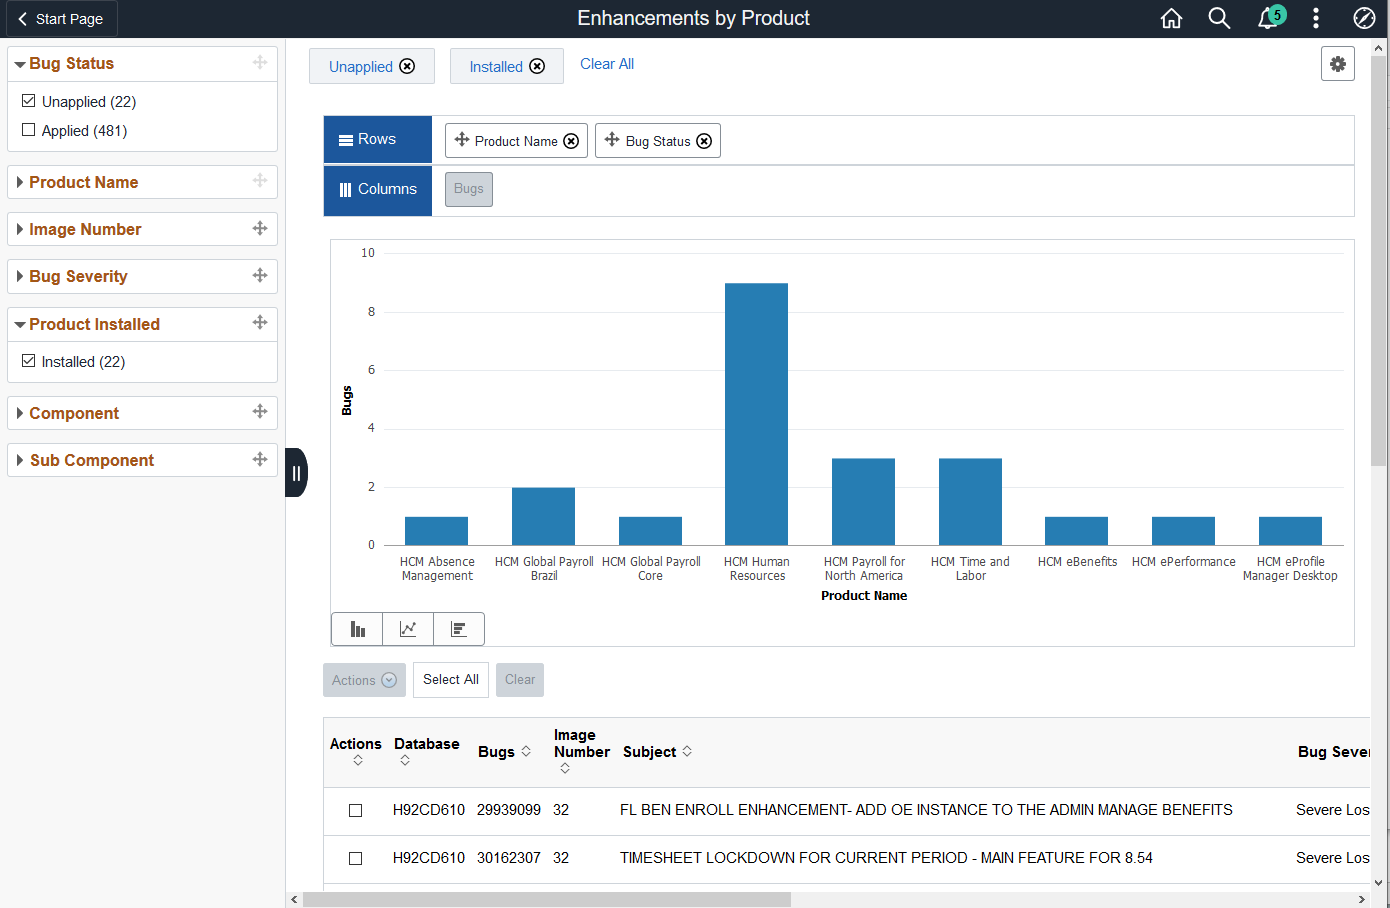
Task: Click the Select All button
Action: coord(451,680)
